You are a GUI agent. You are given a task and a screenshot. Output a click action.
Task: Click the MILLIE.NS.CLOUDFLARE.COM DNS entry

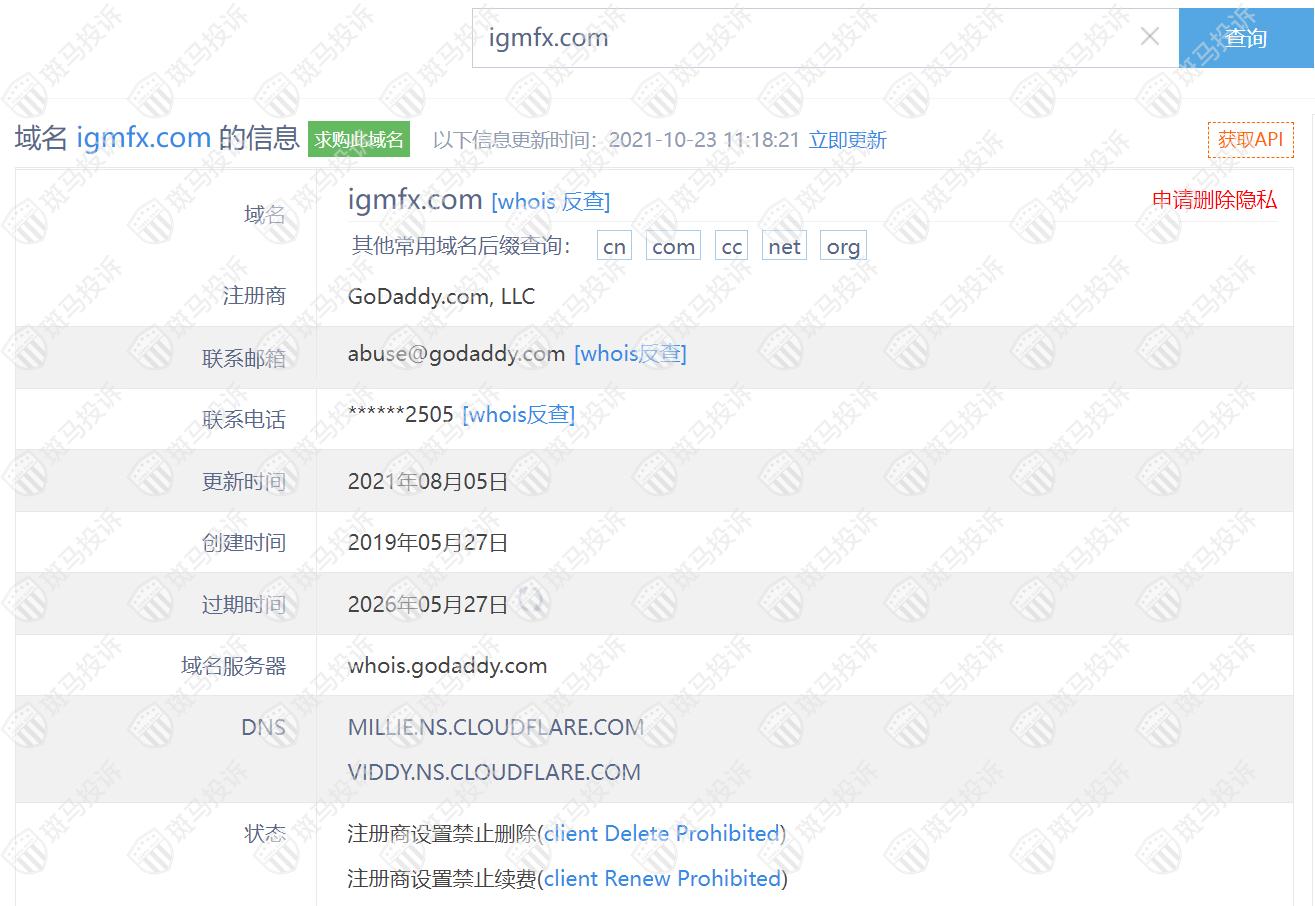(x=495, y=727)
